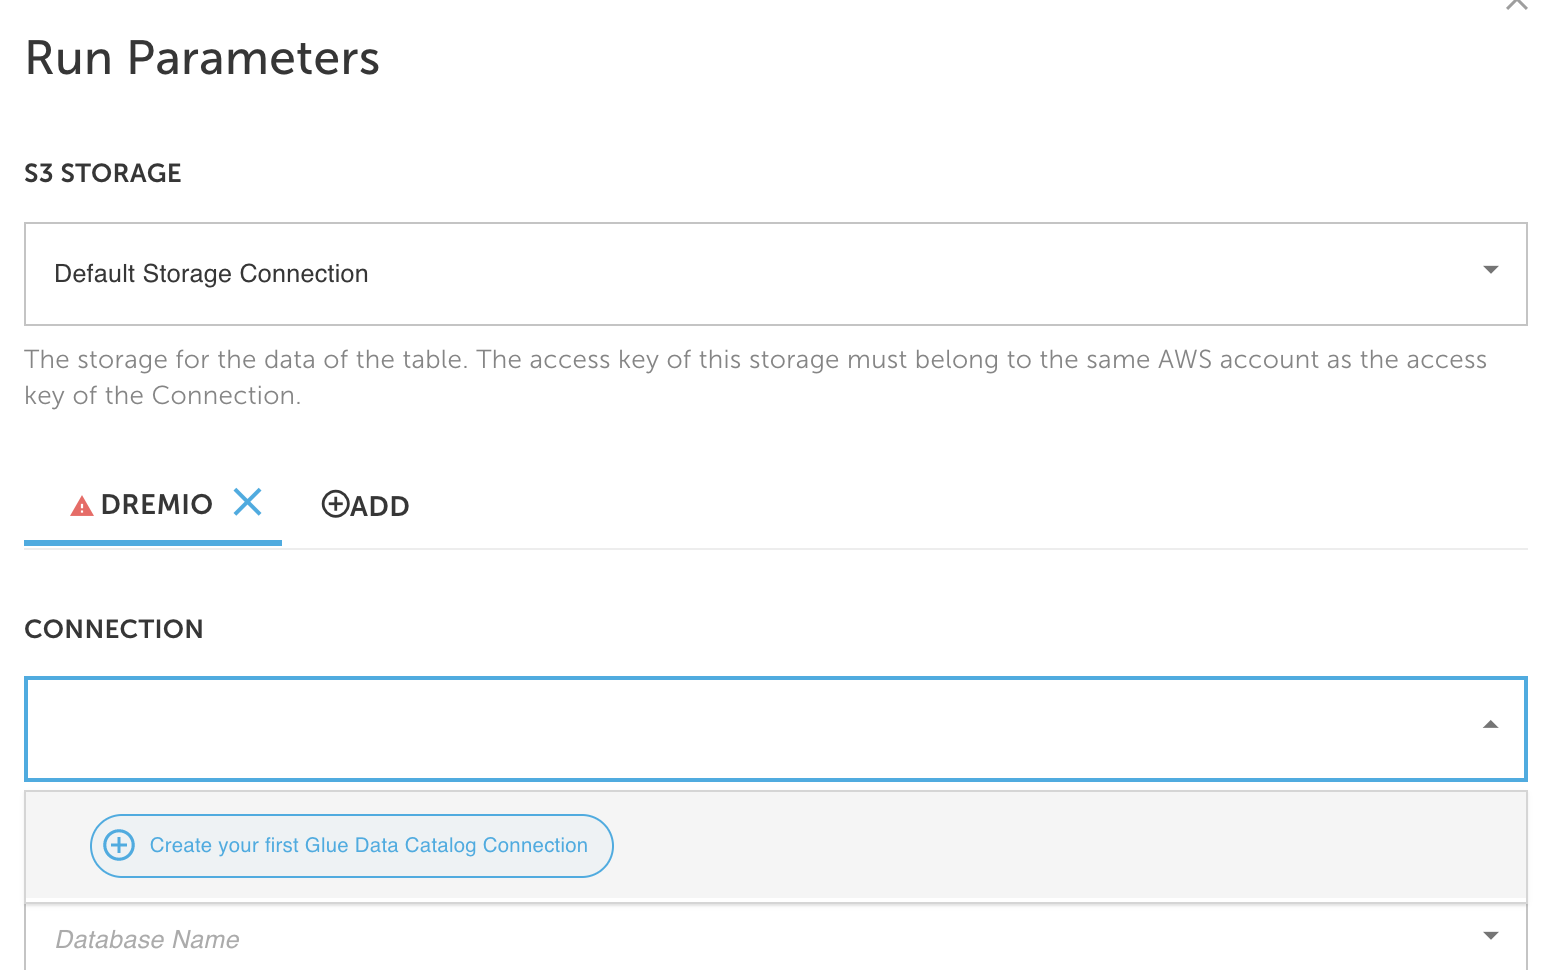
Task: Collapse the Connection dropdown using up arrow
Action: tap(1490, 725)
